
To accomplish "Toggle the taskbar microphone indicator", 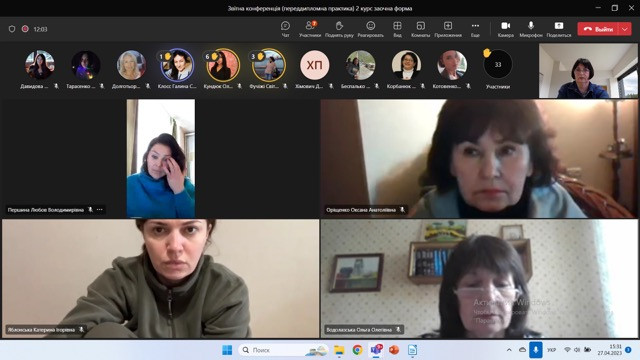I will click(x=536, y=350).
